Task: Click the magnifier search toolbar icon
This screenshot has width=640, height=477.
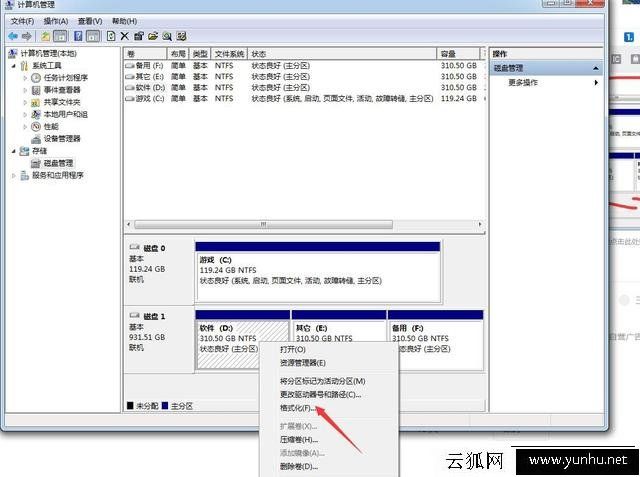Action: (x=167, y=36)
